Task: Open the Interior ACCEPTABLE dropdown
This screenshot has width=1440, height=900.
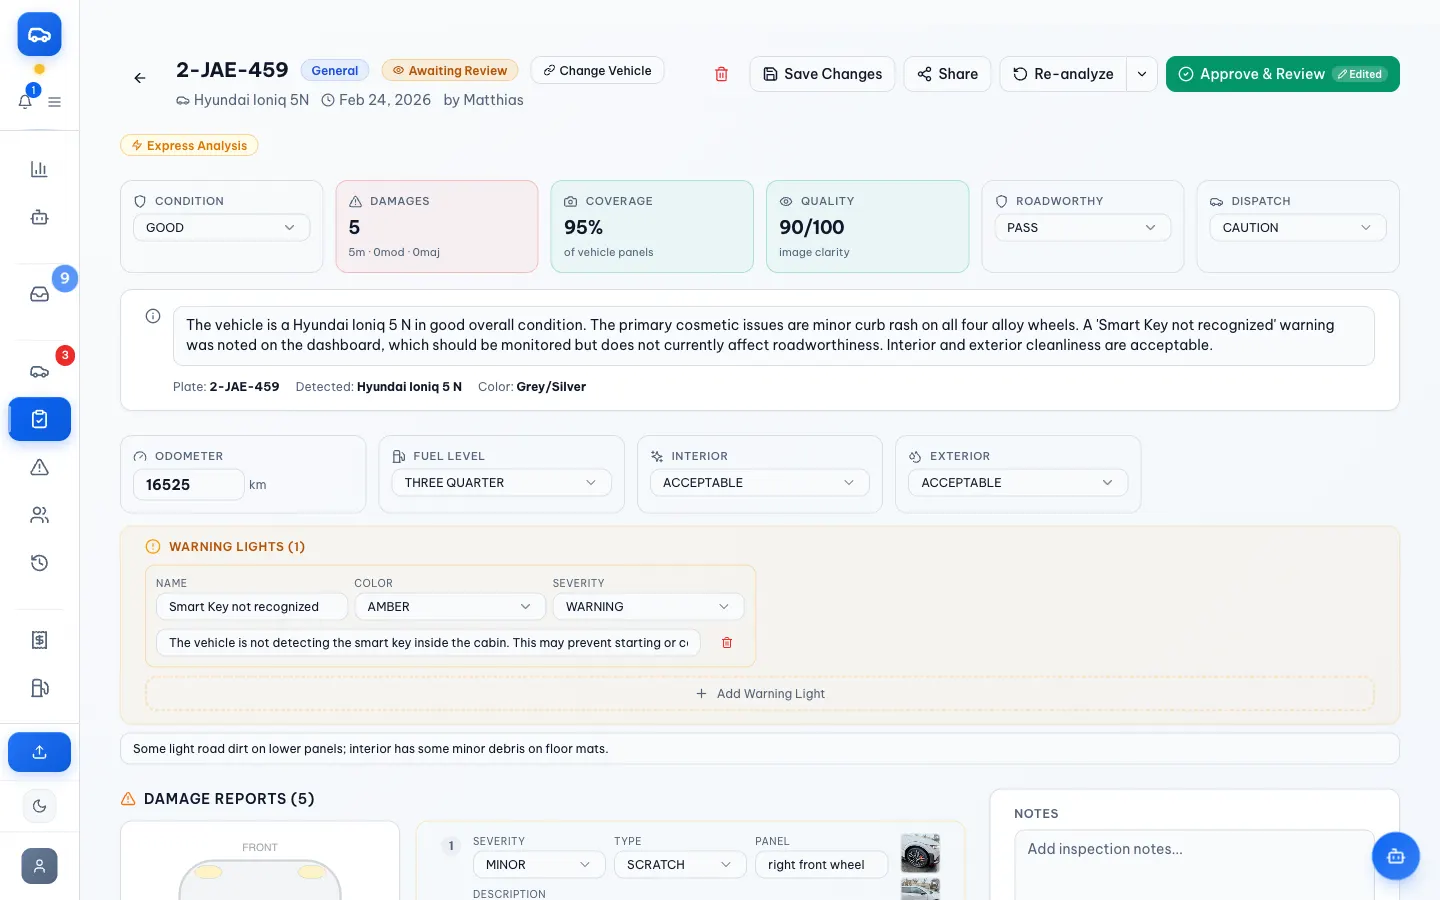Action: tap(759, 483)
